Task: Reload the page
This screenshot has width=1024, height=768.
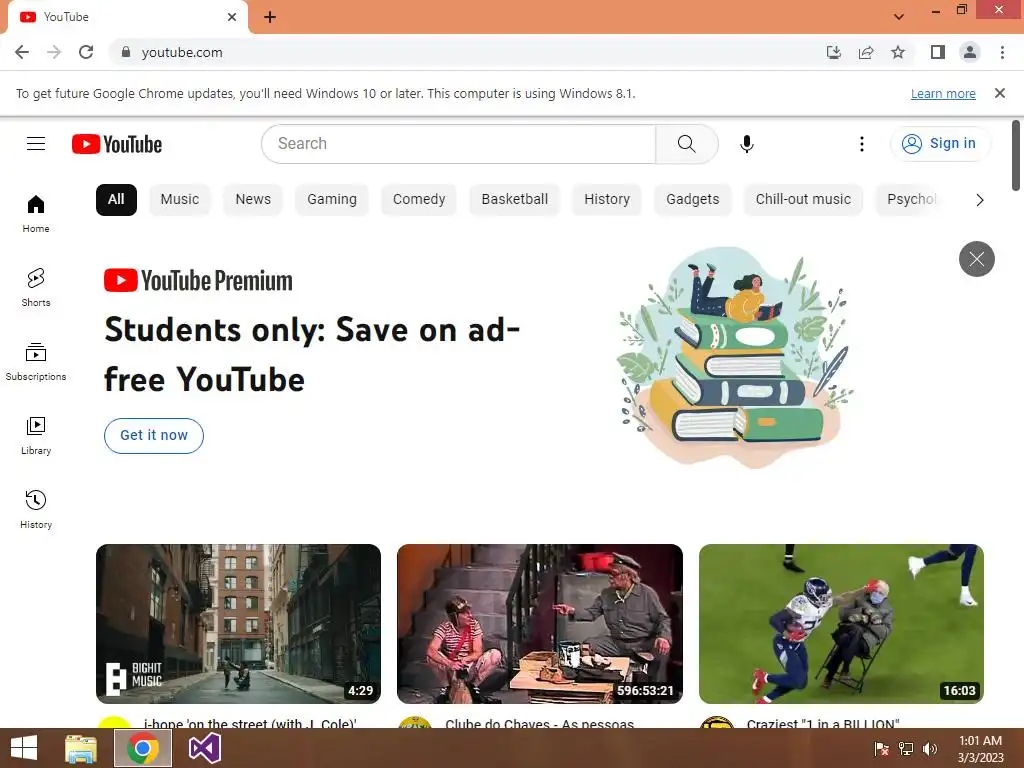Action: (86, 52)
